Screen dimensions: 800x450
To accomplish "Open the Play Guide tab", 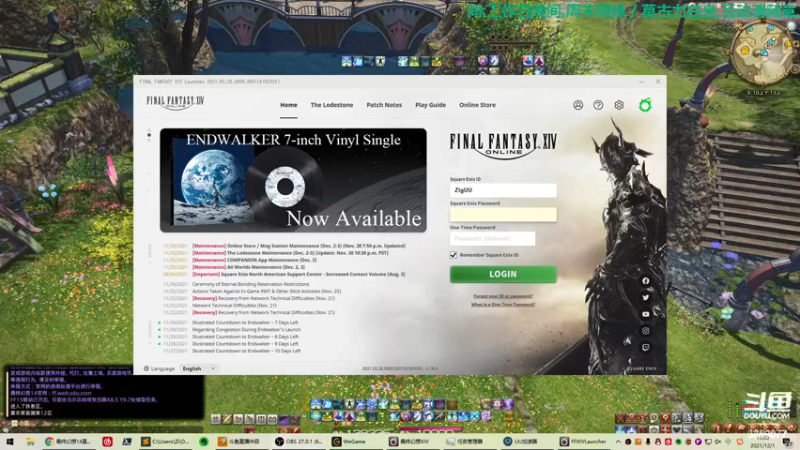I will click(x=430, y=105).
